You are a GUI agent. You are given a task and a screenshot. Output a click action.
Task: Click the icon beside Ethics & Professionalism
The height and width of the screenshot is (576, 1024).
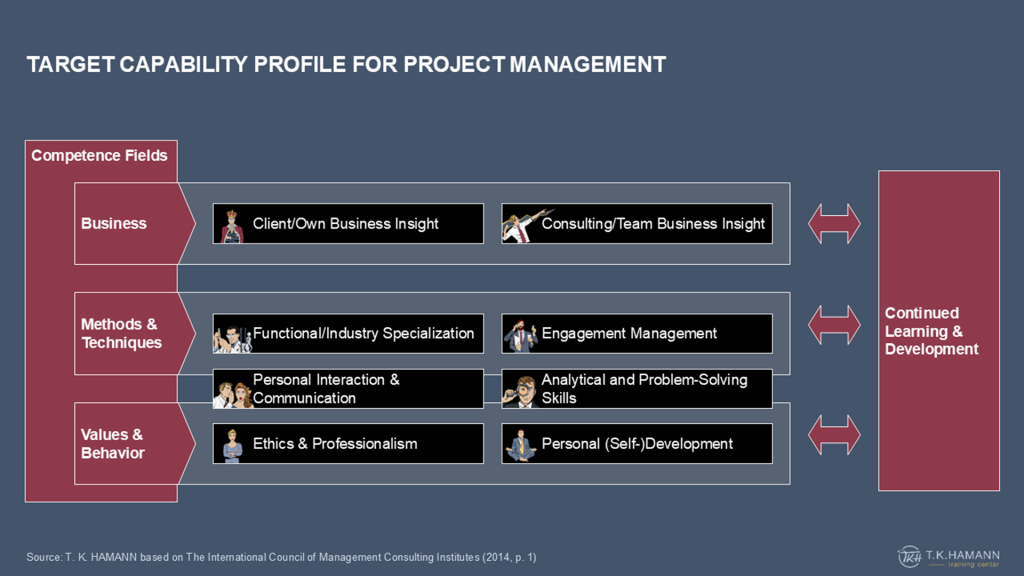[232, 445]
